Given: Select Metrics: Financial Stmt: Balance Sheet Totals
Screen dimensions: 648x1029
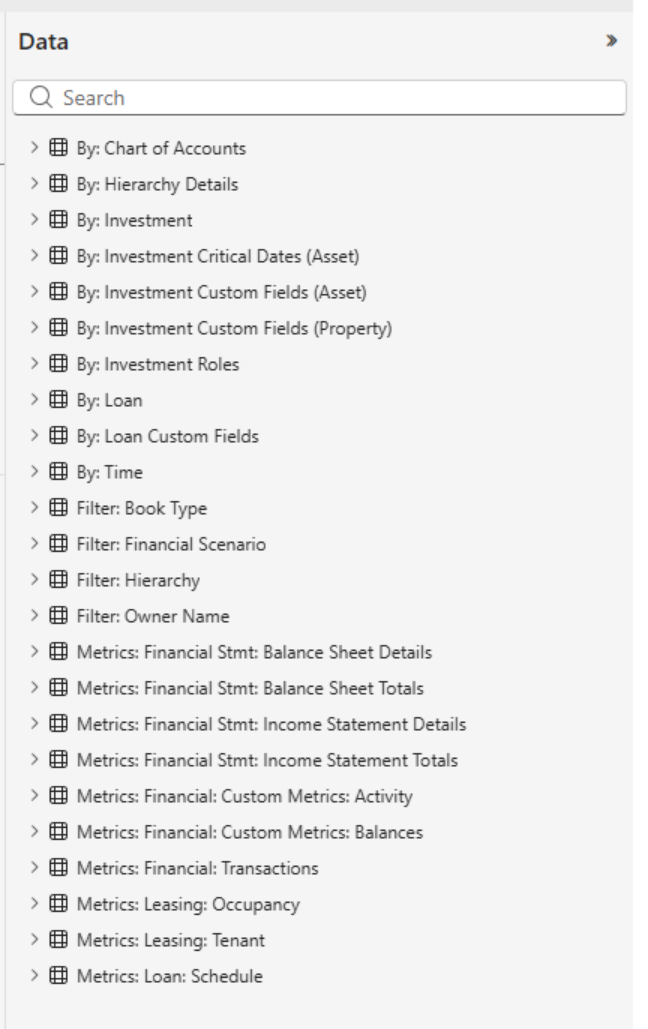Looking at the screenshot, I should (250, 688).
